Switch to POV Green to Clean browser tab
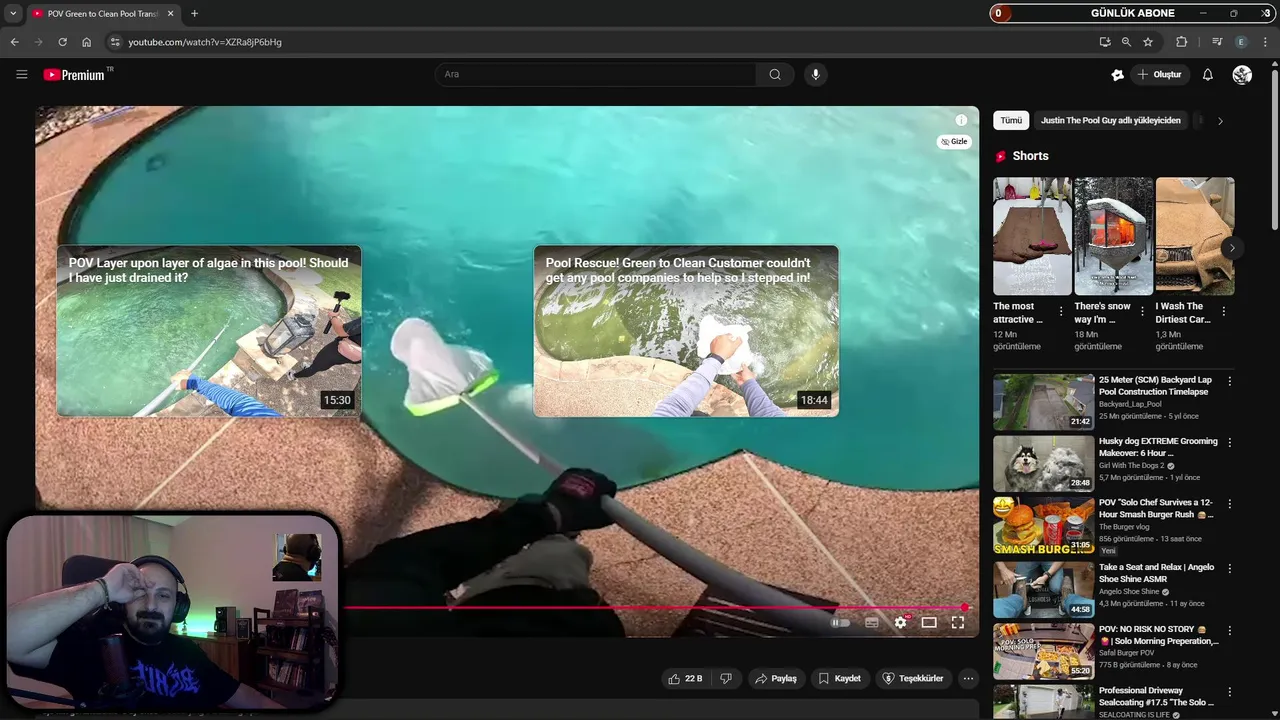The image size is (1280, 720). coord(102,13)
